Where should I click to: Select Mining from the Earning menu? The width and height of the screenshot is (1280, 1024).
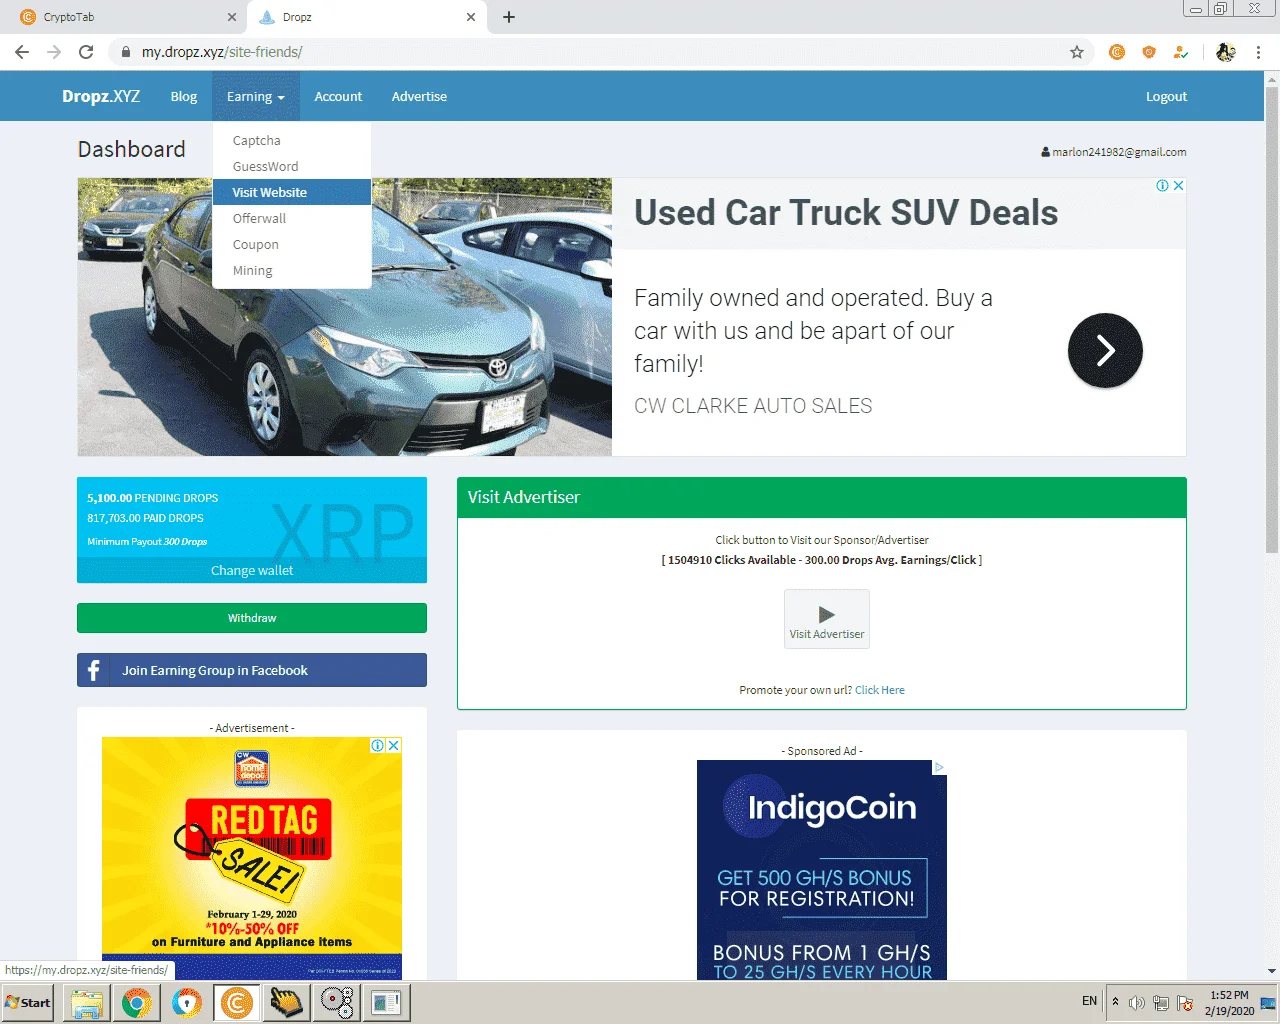[292, 271]
